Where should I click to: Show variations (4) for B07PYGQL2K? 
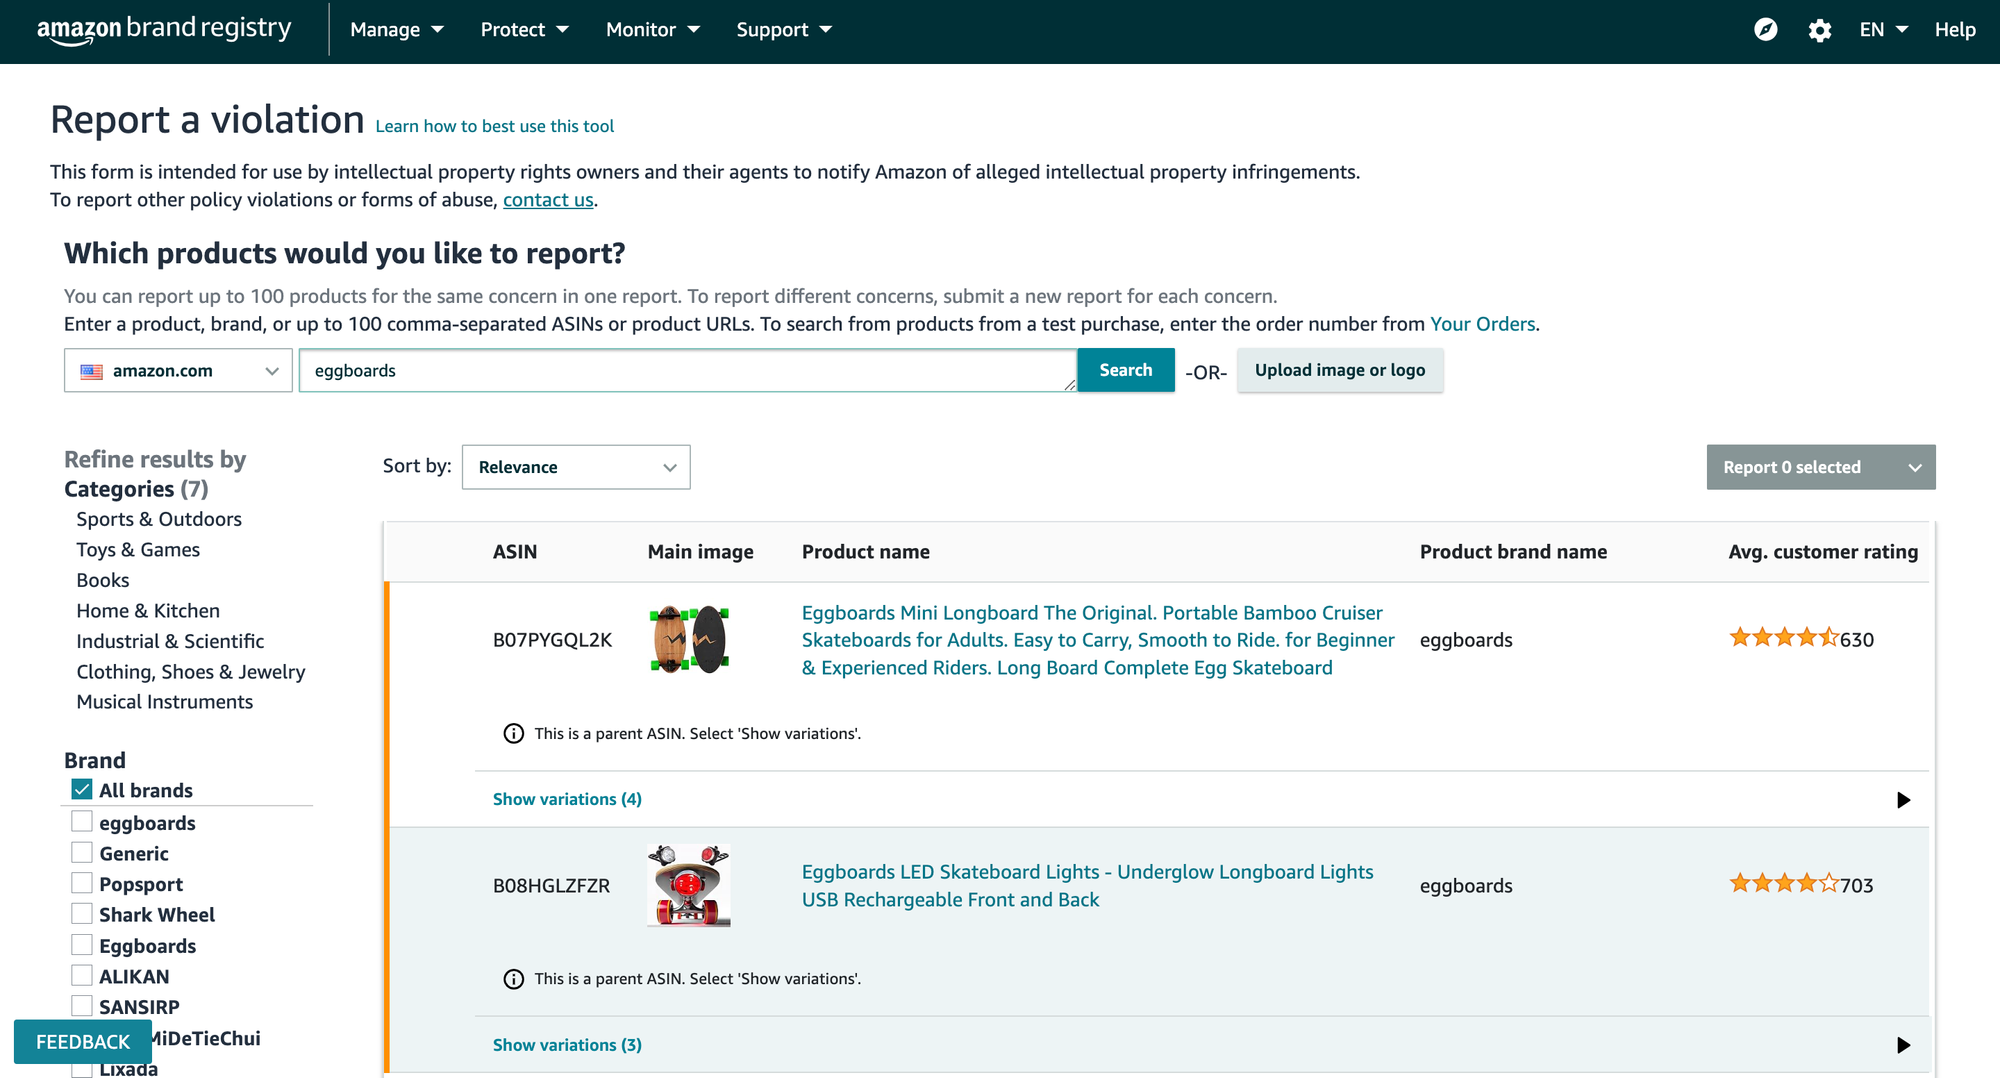(567, 799)
